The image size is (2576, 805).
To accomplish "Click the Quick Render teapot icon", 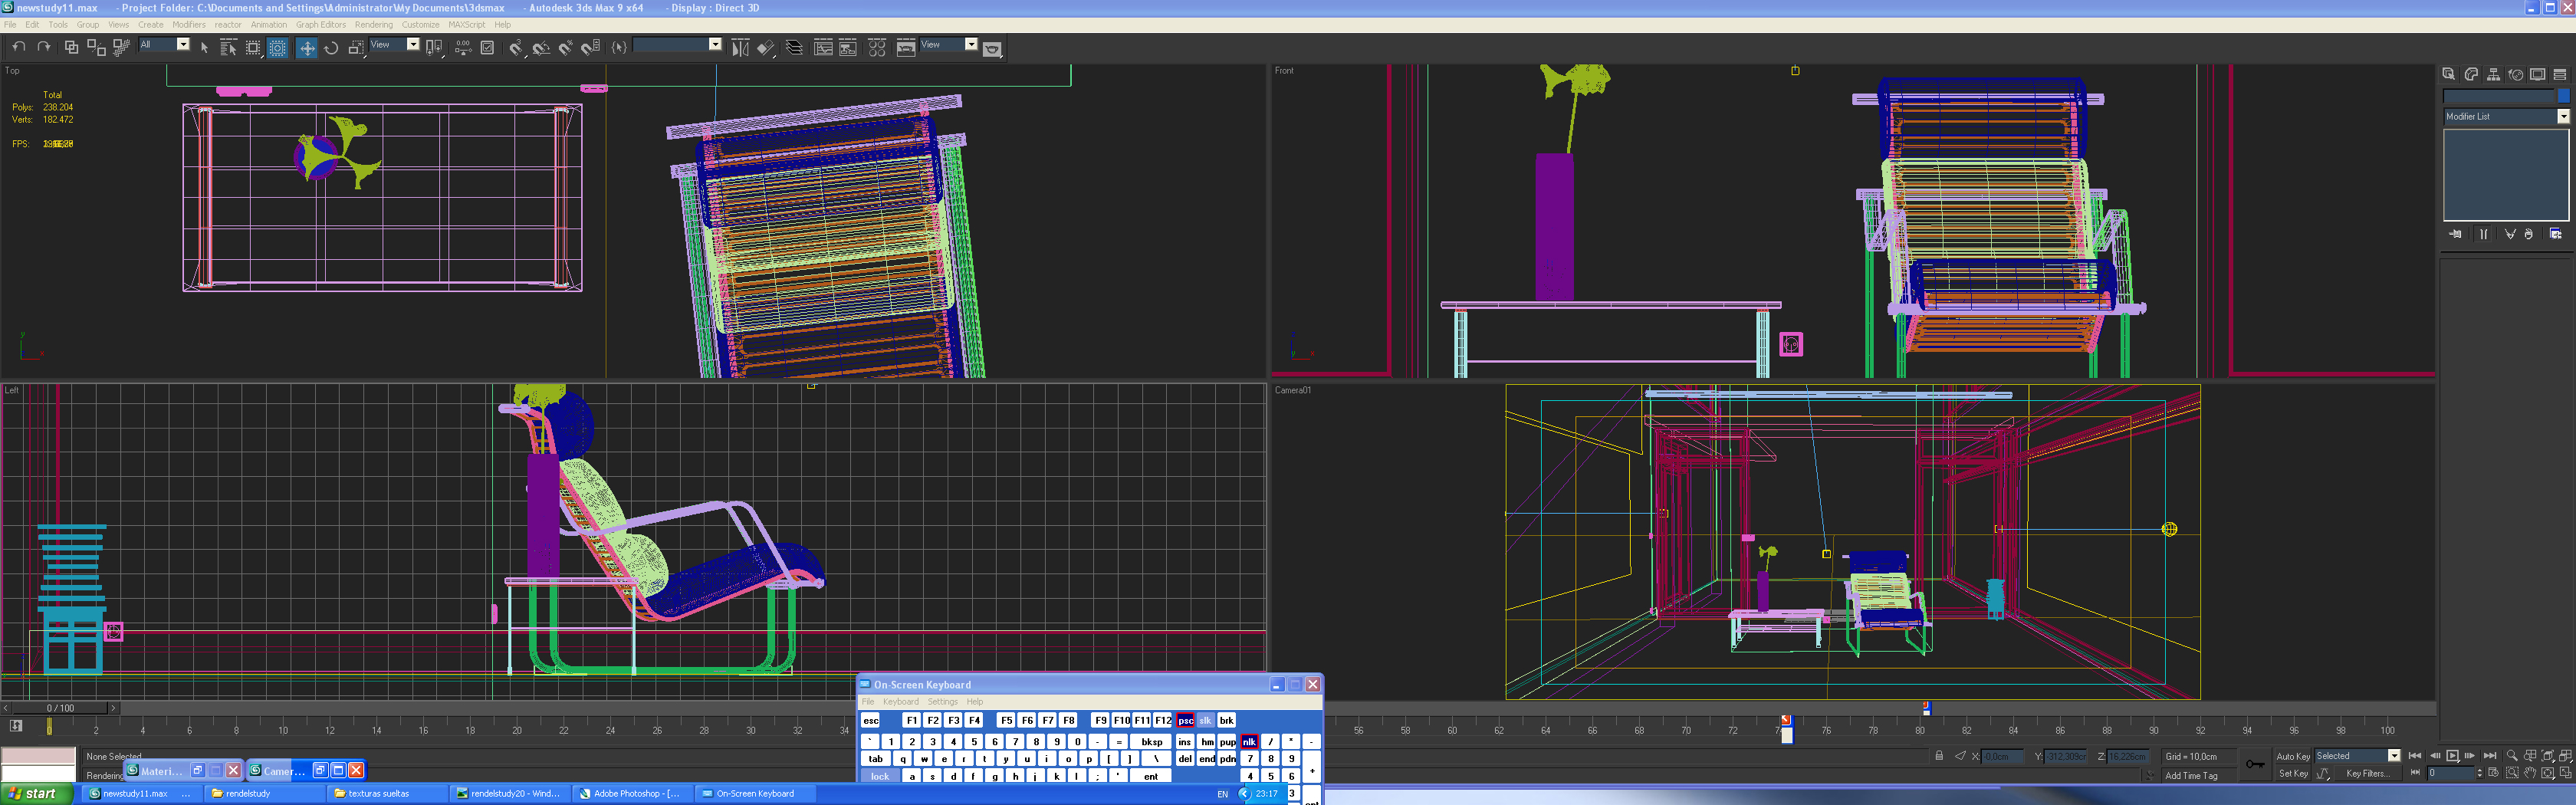I will [x=993, y=48].
